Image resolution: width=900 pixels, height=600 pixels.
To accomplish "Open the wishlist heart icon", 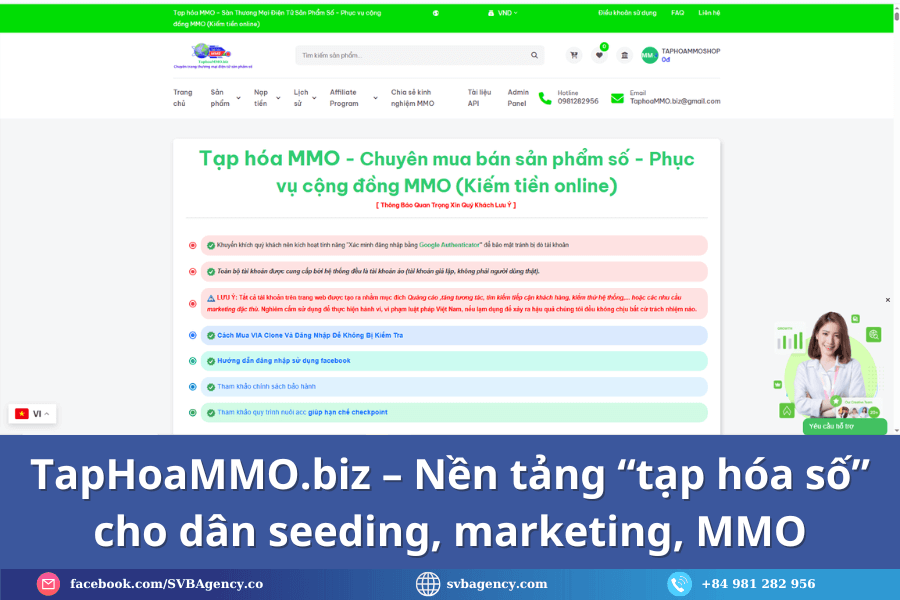I will click(x=600, y=54).
